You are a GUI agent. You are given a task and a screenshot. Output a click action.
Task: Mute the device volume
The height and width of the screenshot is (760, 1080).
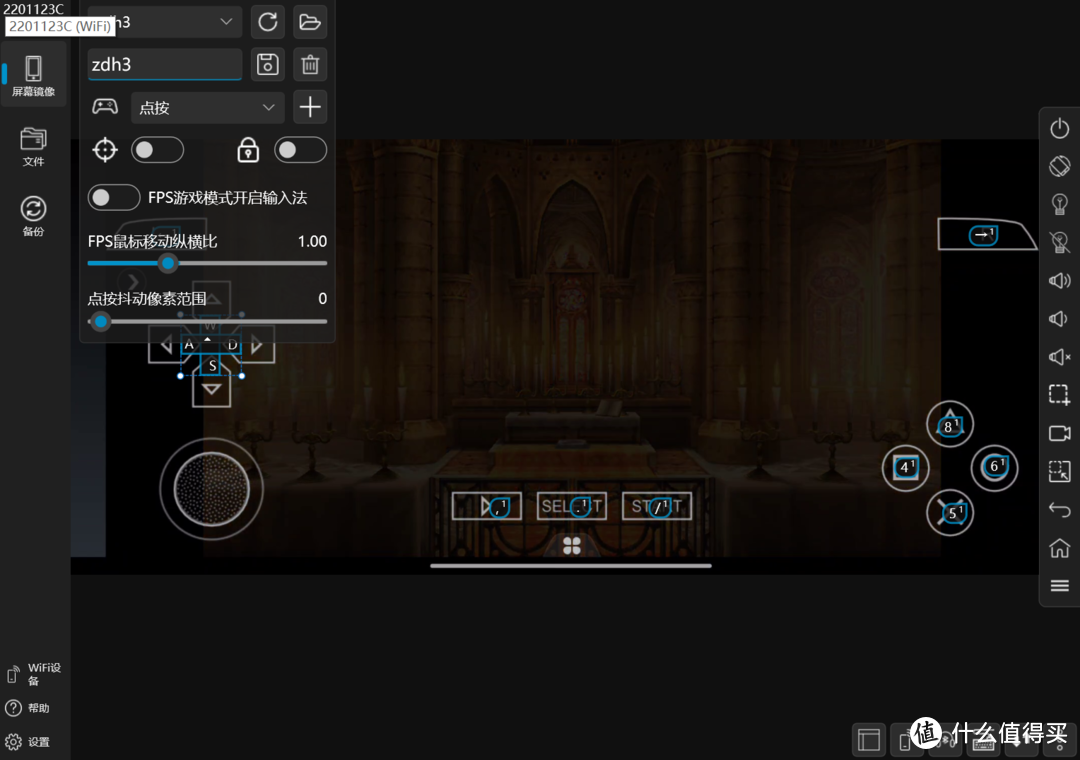tap(1059, 356)
